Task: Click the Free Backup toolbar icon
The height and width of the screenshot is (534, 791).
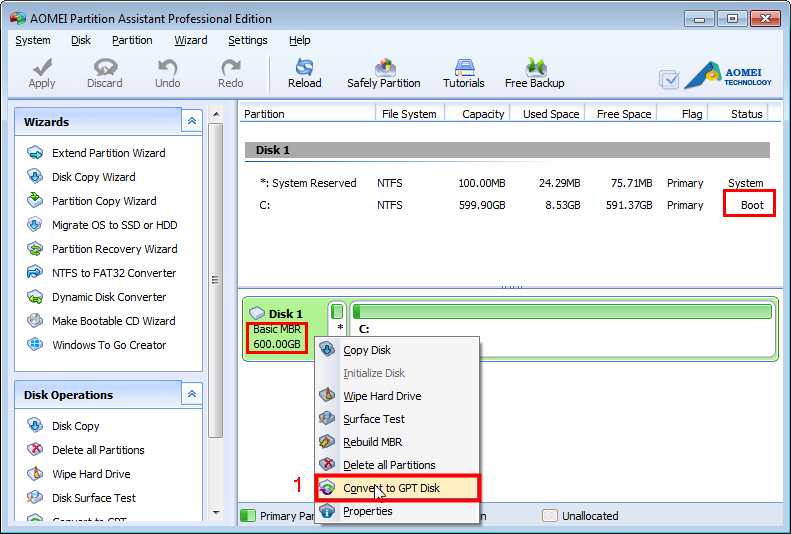Action: [x=534, y=73]
